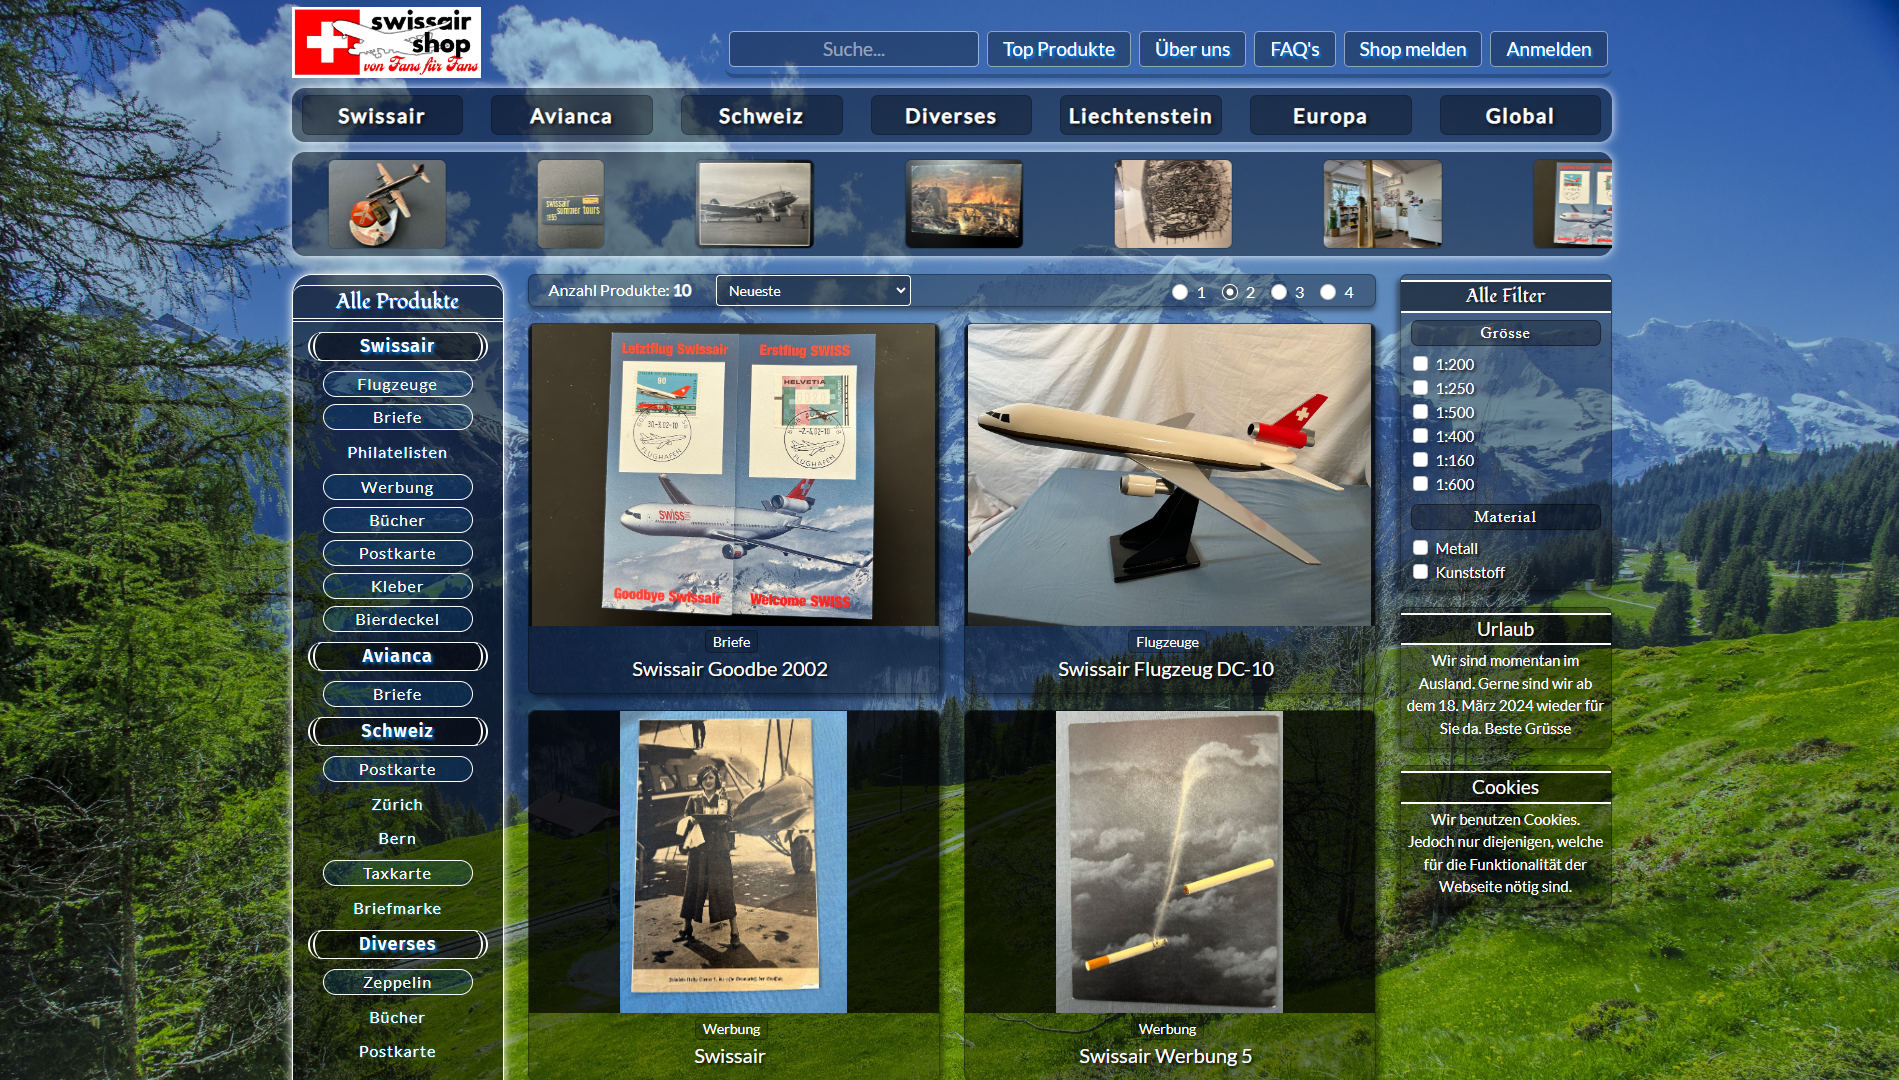1899x1080 pixels.
Task: Check the 1:600 size filter
Action: click(1420, 484)
